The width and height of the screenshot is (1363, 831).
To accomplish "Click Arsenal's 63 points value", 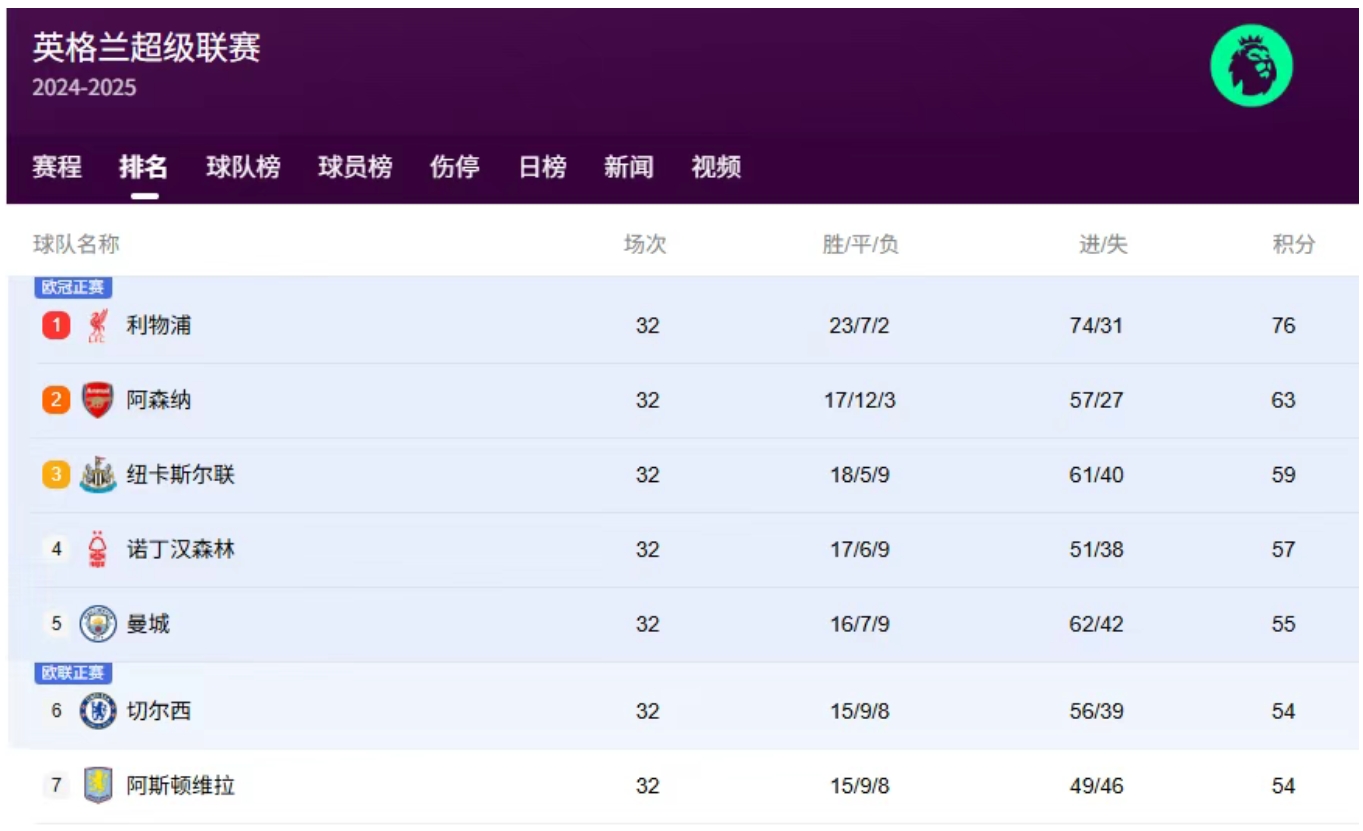I will tap(1283, 401).
